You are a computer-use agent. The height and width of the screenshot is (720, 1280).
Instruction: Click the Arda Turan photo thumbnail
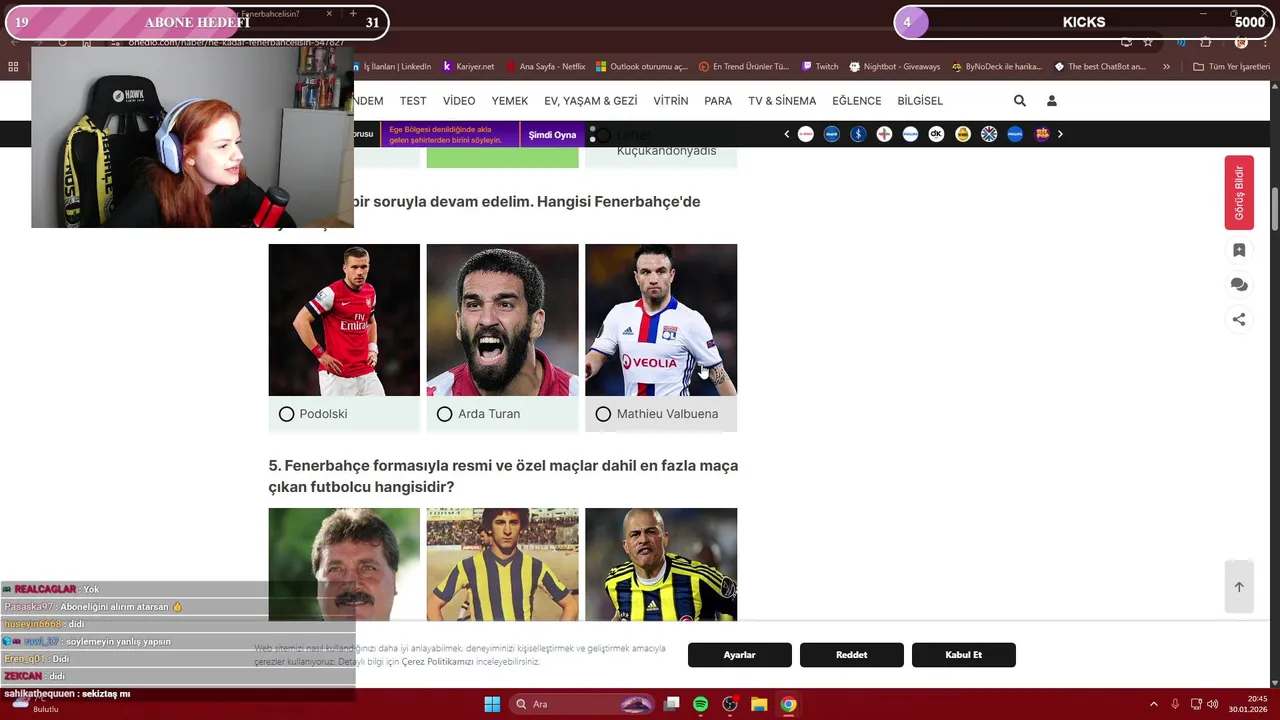[x=502, y=320]
